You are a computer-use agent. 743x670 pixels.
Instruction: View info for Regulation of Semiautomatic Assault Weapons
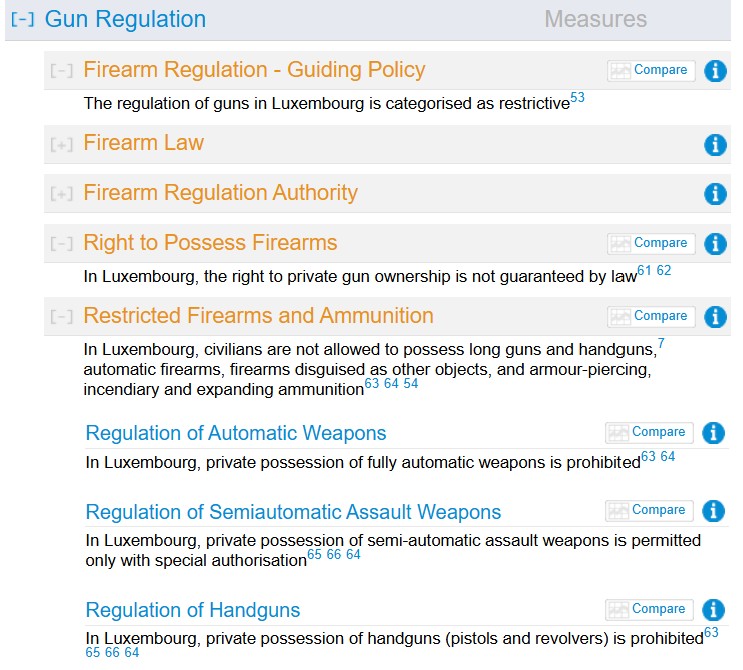[x=713, y=511]
